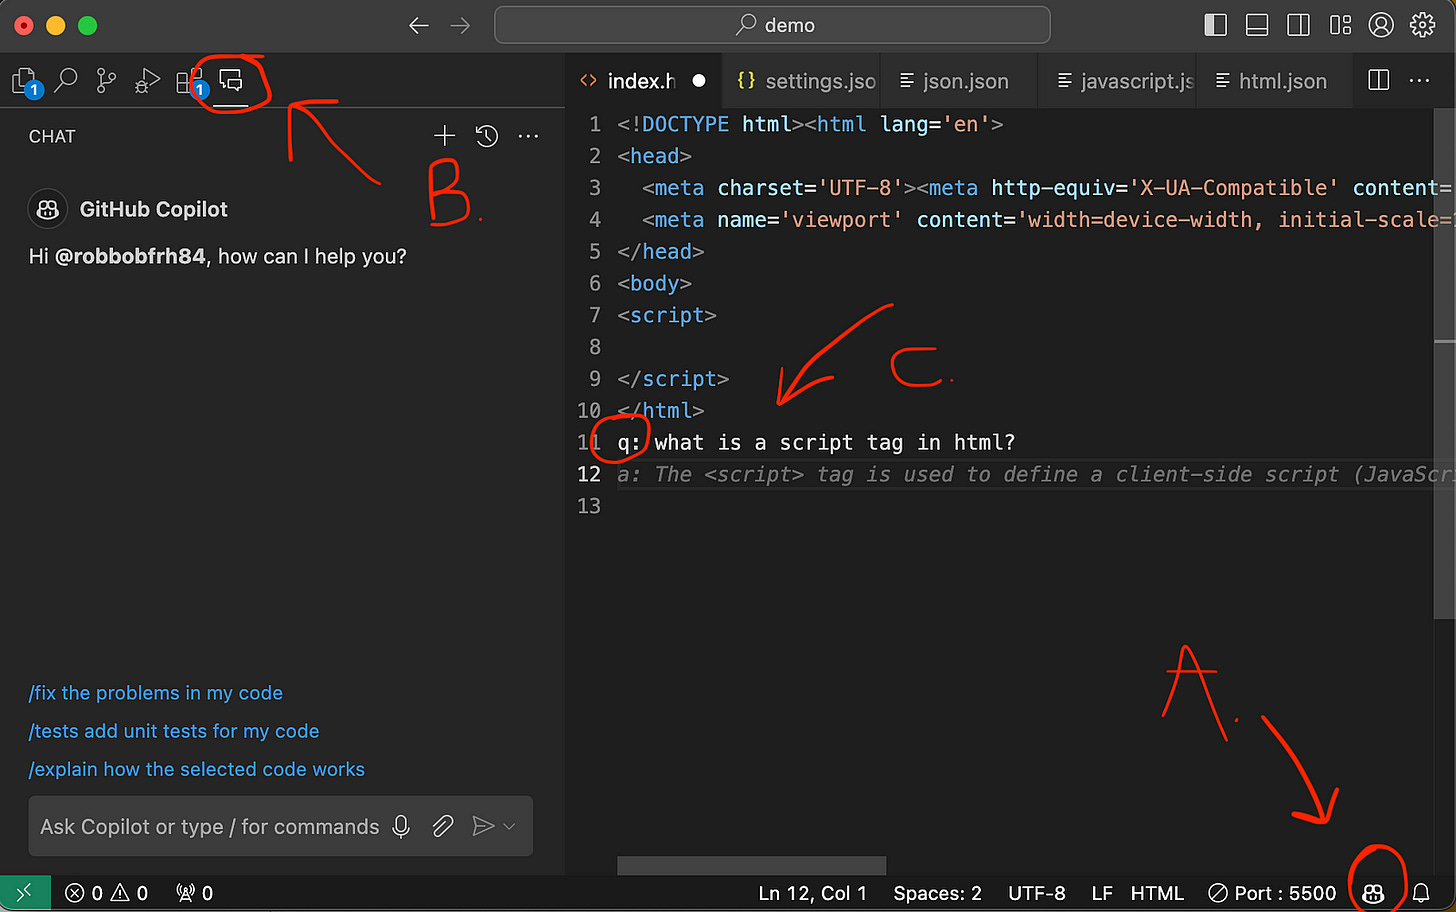Open Source Control view icon
Screen dimensions: 1456x912
pos(106,81)
